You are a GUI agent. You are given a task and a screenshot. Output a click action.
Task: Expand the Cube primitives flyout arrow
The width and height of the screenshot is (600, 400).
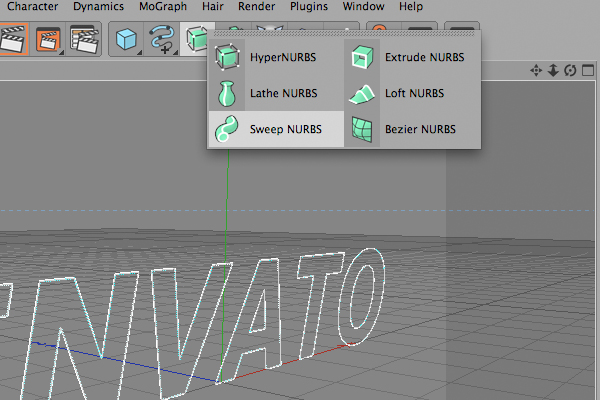pyautogui.click(x=140, y=52)
